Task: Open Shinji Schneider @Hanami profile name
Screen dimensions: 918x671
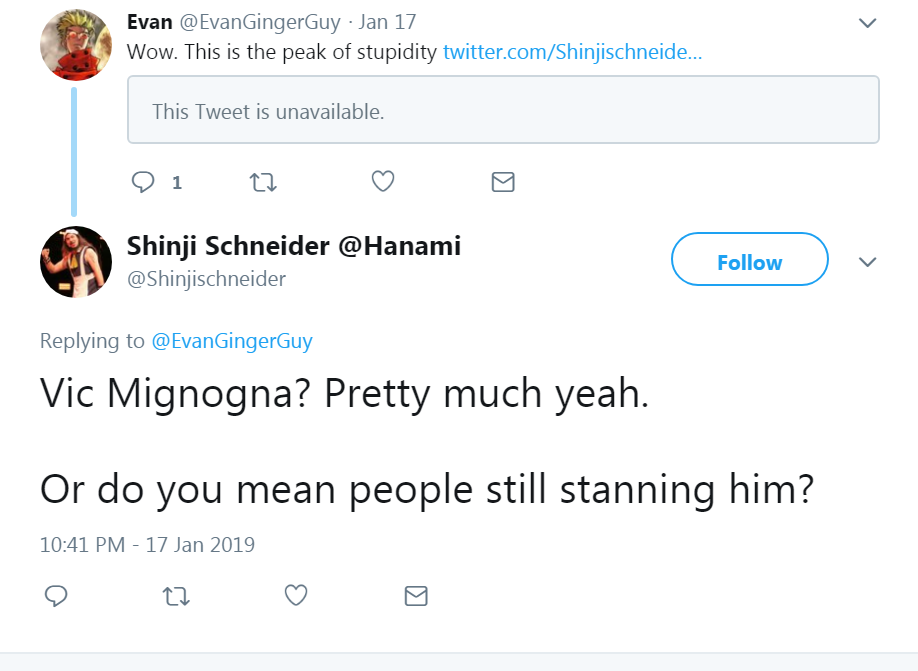Action: pyautogui.click(x=294, y=247)
